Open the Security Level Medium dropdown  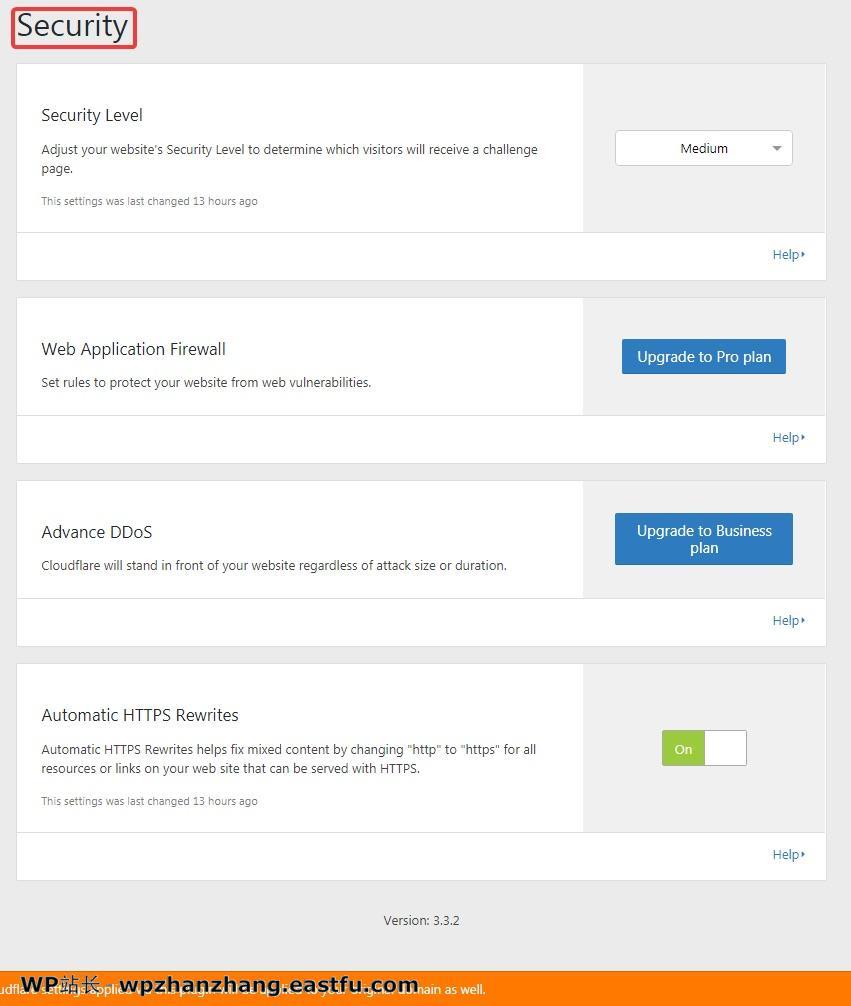(703, 148)
